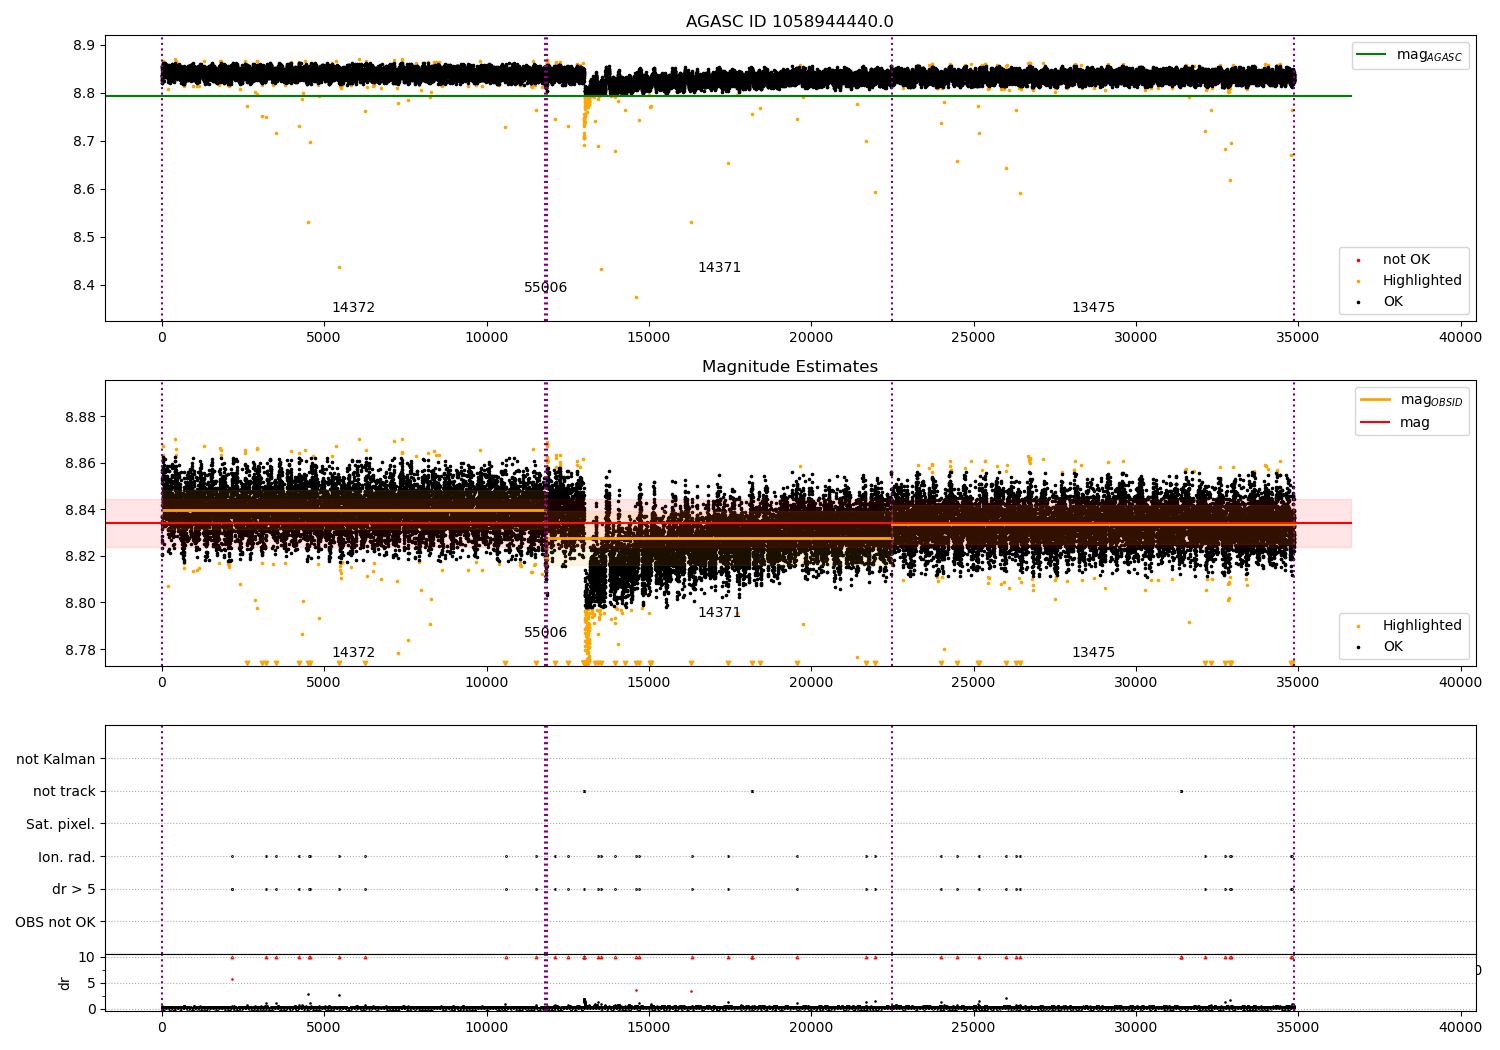Click the 8.4 y-axis tick label
Screen dimensions: 1500x1050
tap(84, 286)
